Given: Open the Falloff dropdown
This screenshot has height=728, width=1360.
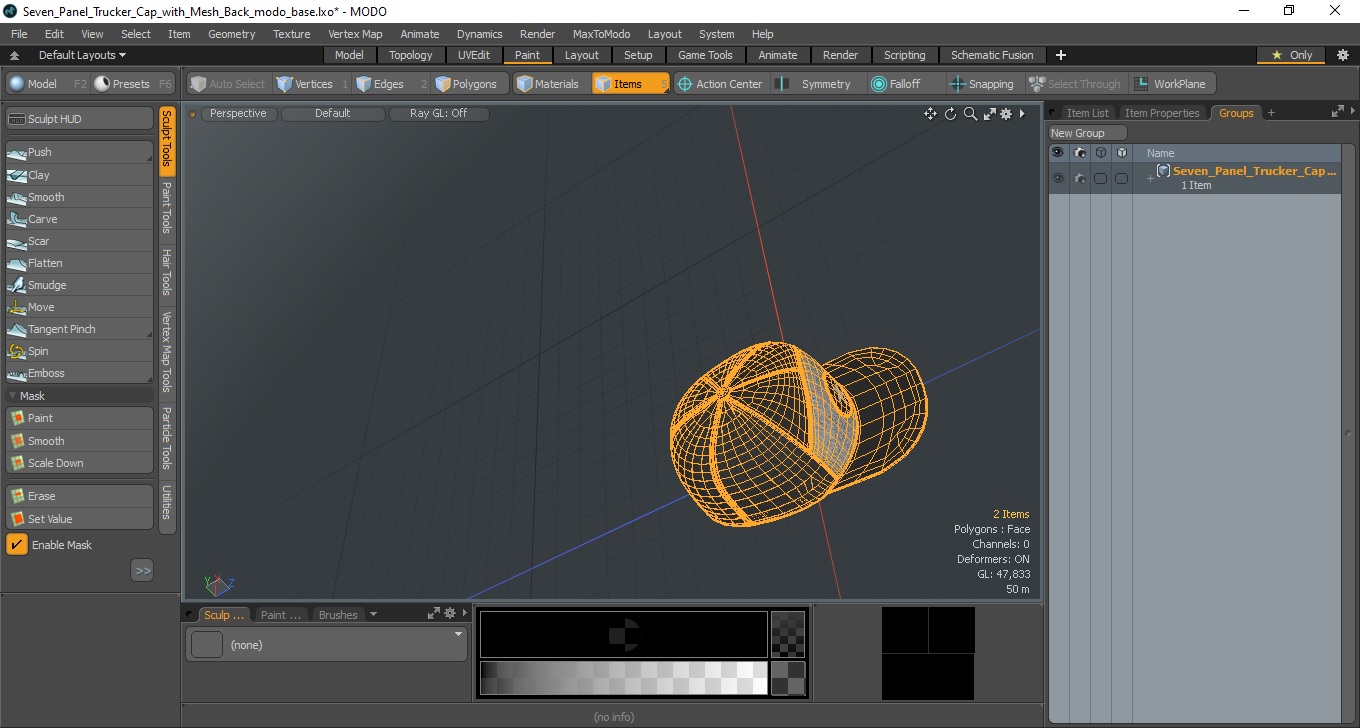Looking at the screenshot, I should [x=905, y=84].
